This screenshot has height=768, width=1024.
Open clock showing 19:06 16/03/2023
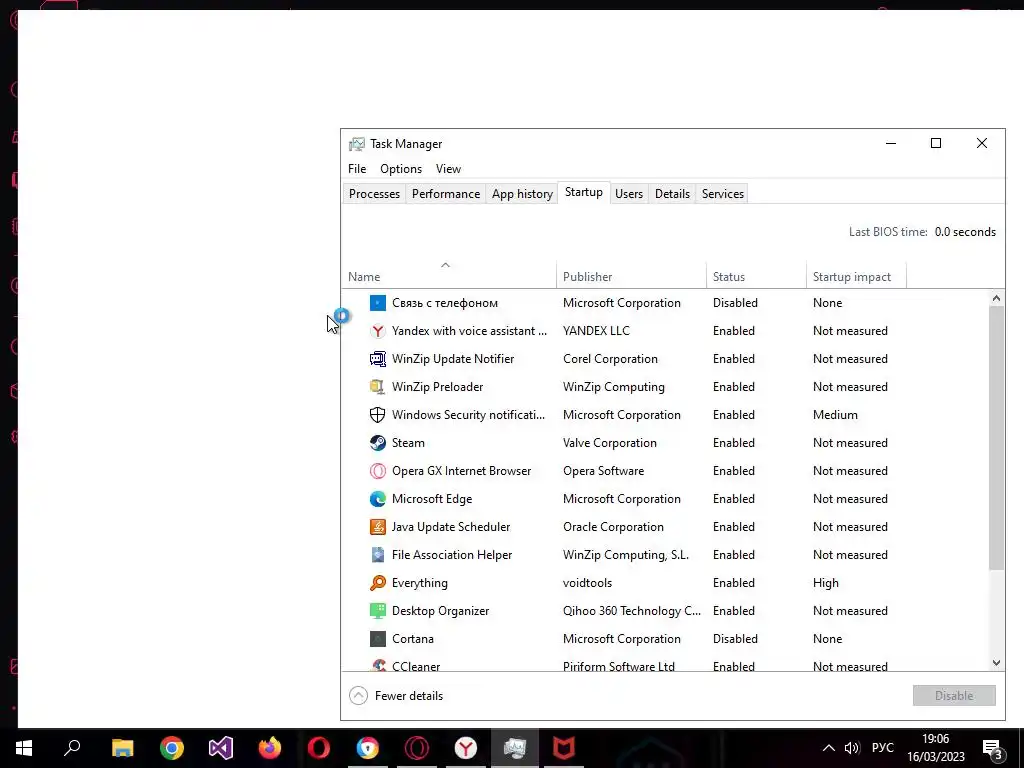pyautogui.click(x=936, y=748)
